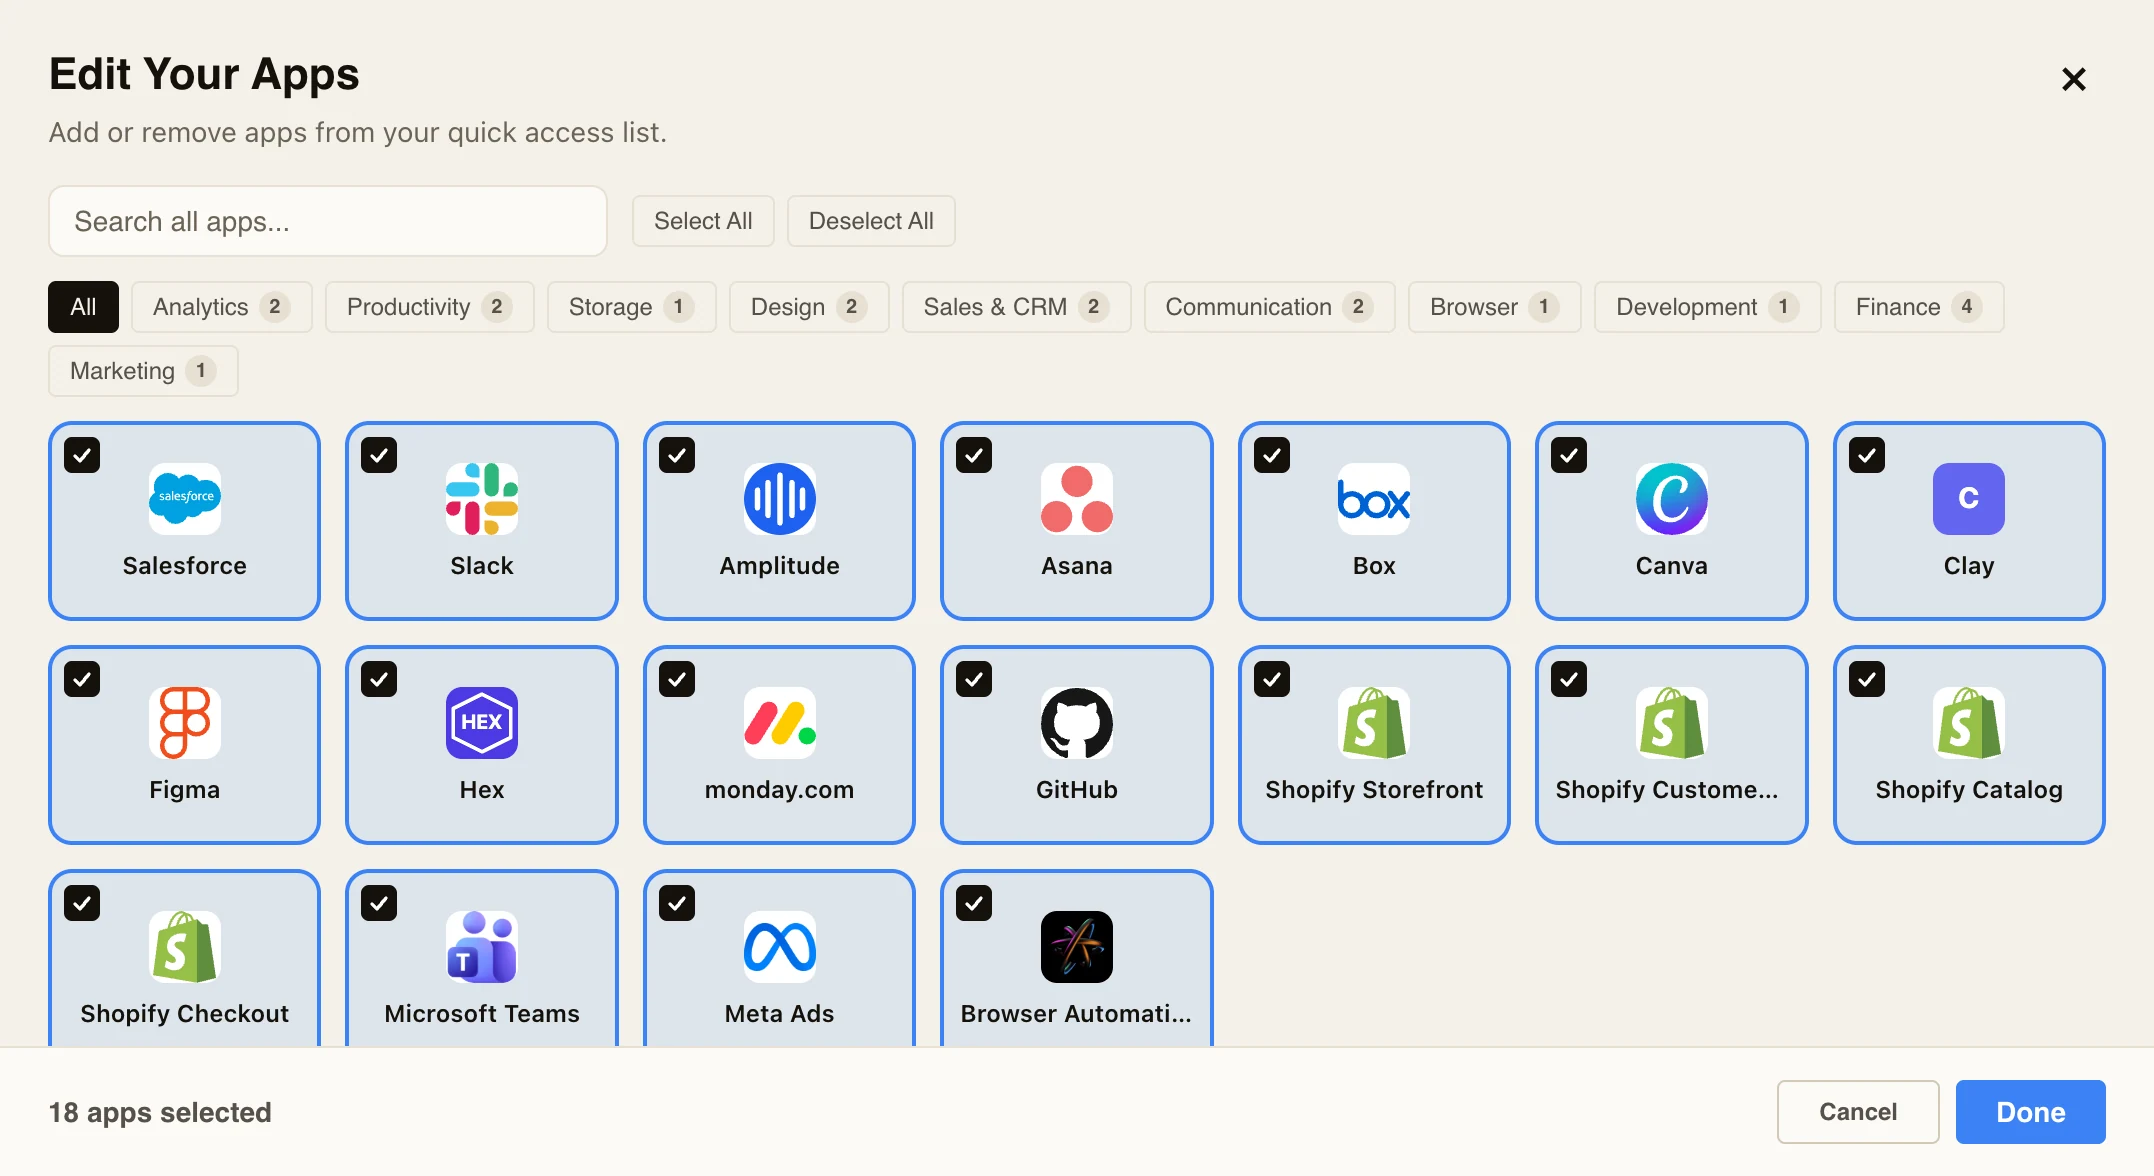
Task: Click the Deselect All button
Action: point(871,221)
